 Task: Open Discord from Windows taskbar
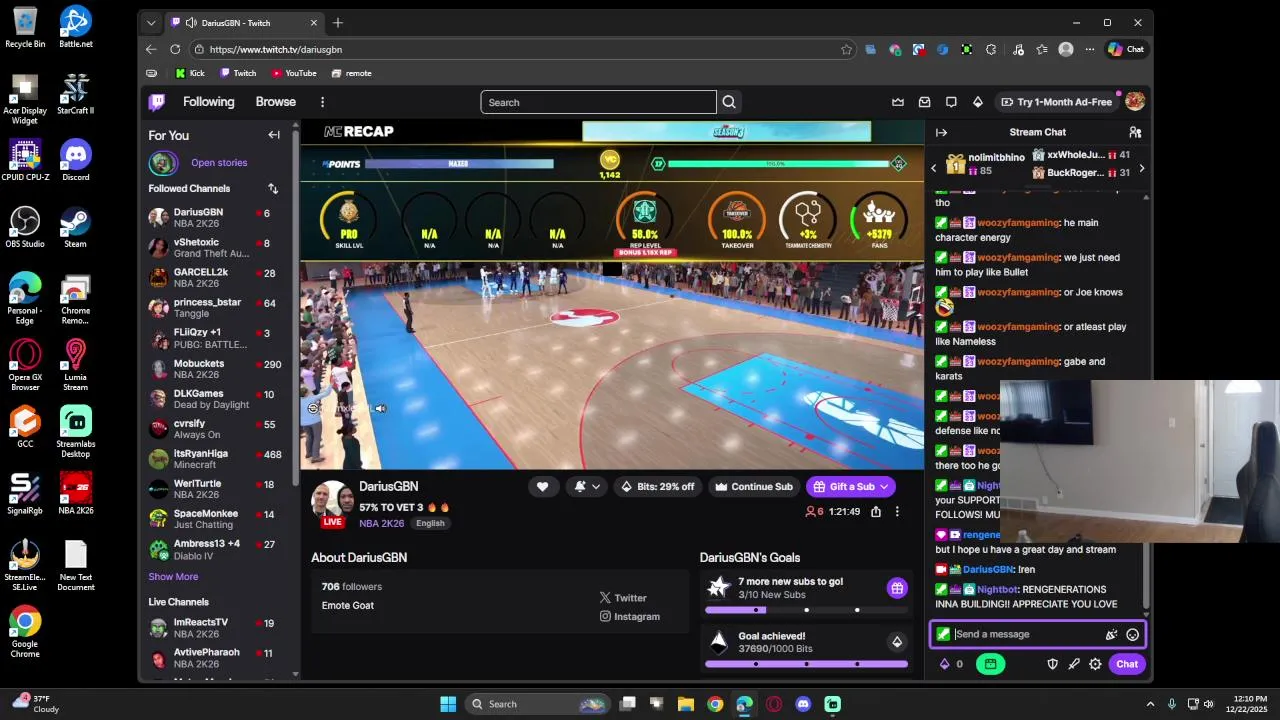pos(803,704)
